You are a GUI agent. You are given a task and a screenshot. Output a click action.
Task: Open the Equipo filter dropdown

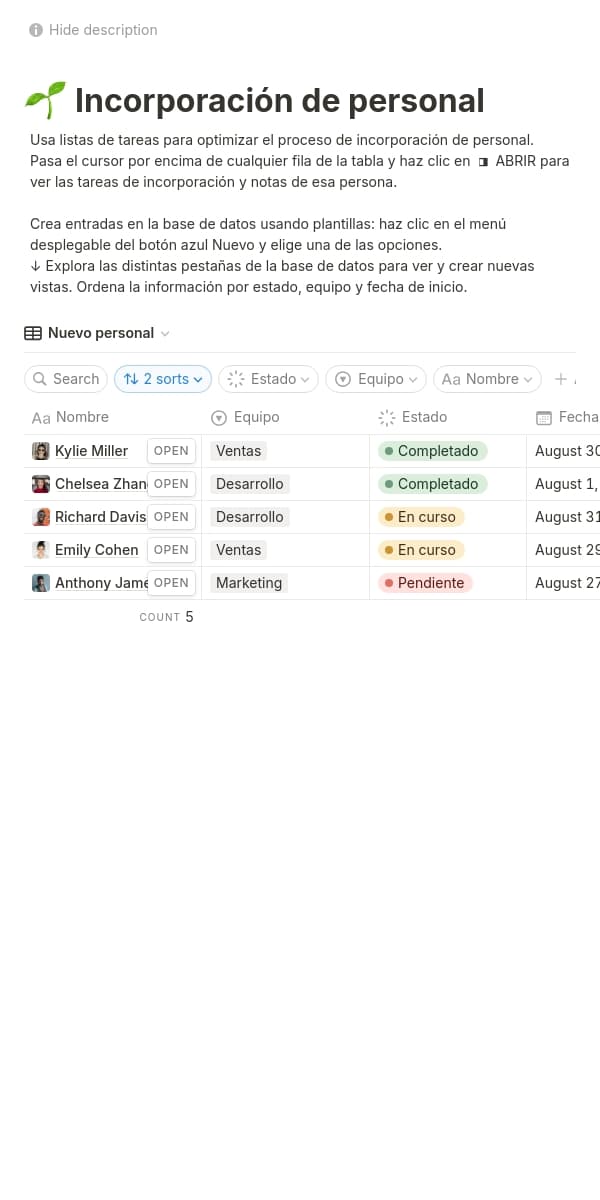tap(376, 379)
